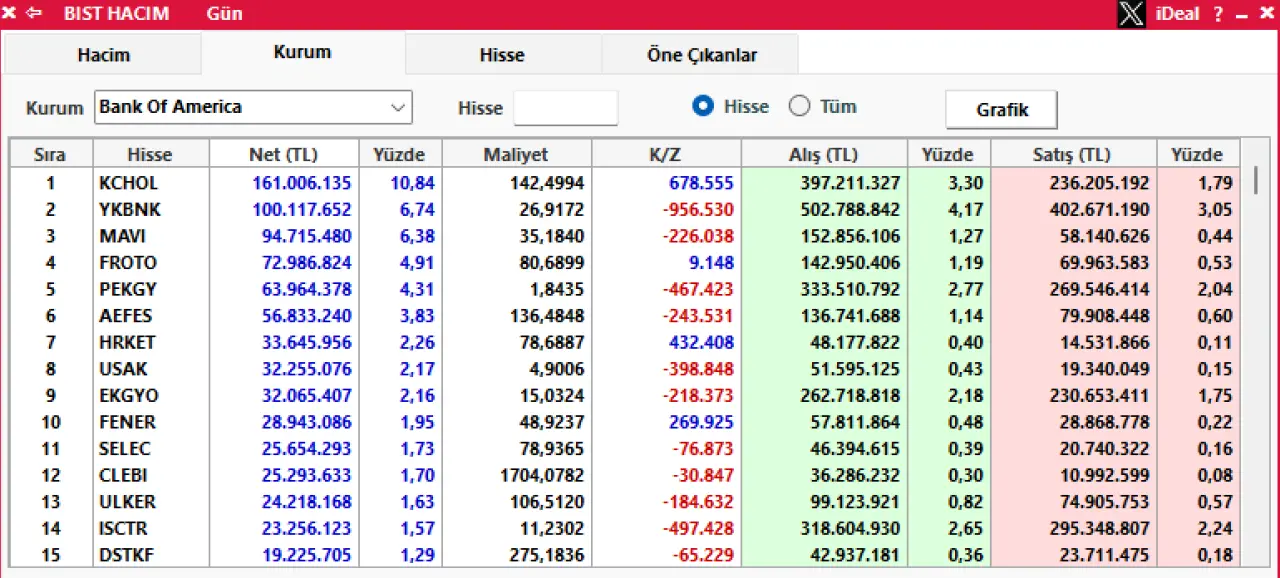Click the USAK stock symbol
The width and height of the screenshot is (1280, 578).
pos(123,369)
